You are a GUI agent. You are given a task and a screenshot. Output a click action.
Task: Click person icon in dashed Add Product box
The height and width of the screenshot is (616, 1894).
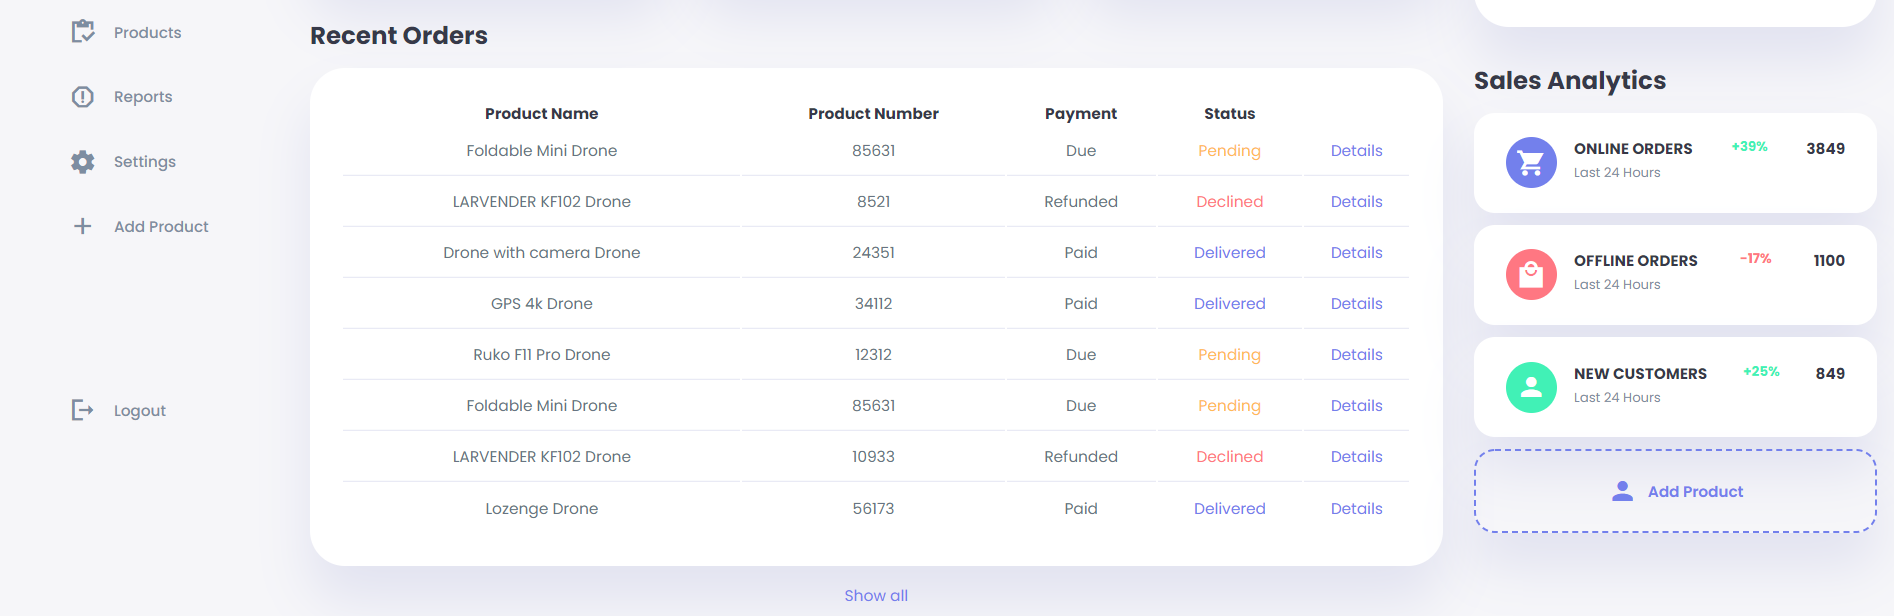(x=1623, y=491)
